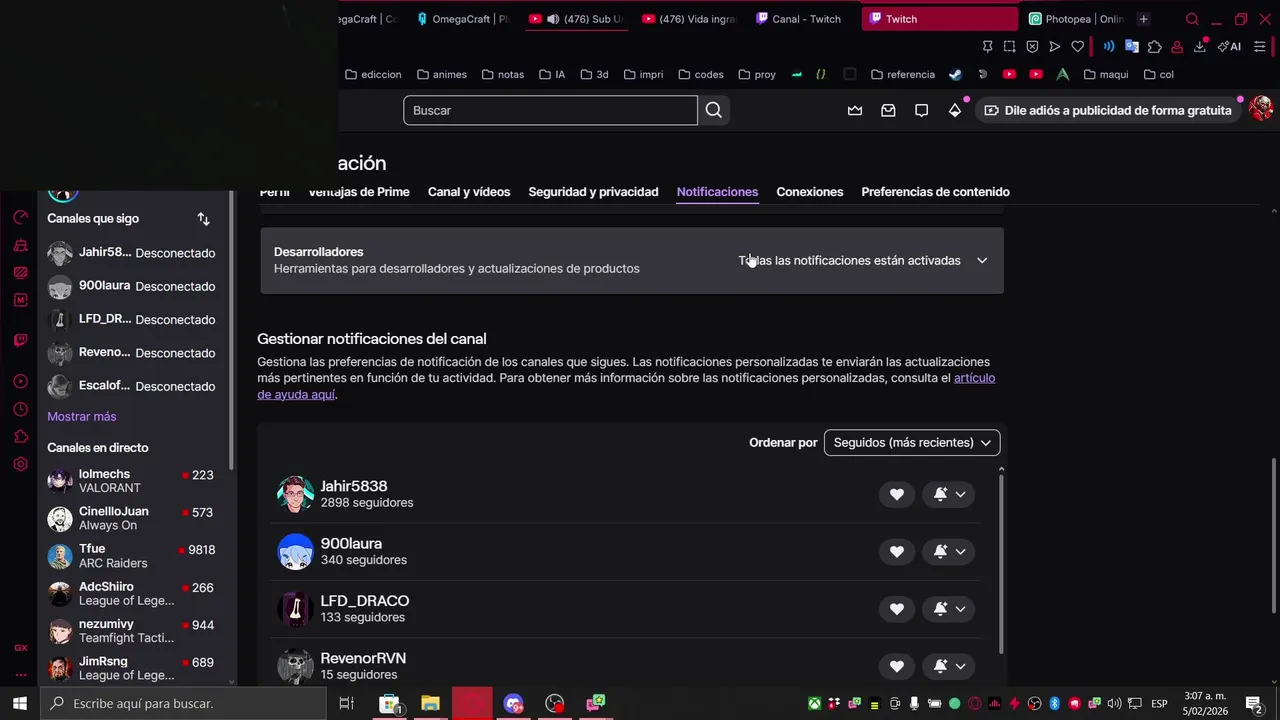The height and width of the screenshot is (720, 1280).
Task: Open the inbox notifications icon
Action: [x=888, y=110]
